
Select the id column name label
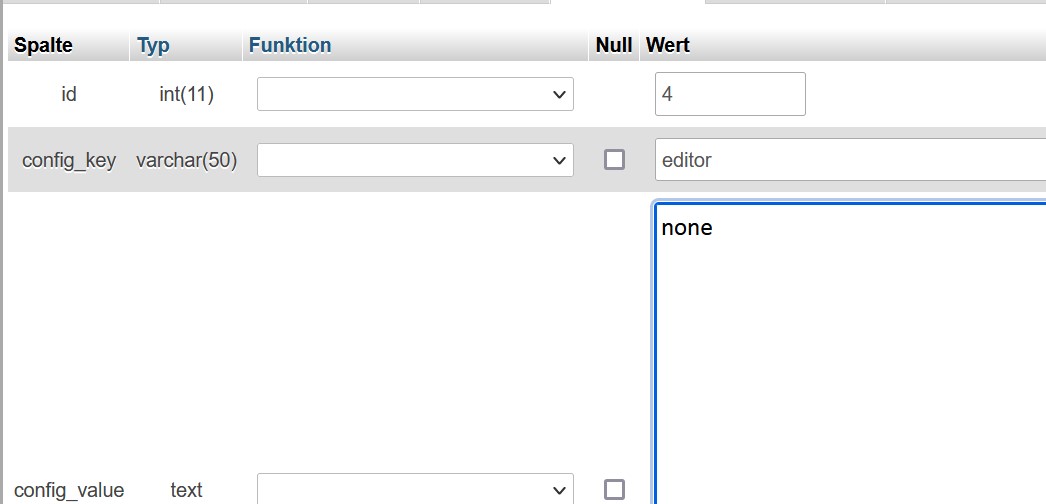pos(69,94)
